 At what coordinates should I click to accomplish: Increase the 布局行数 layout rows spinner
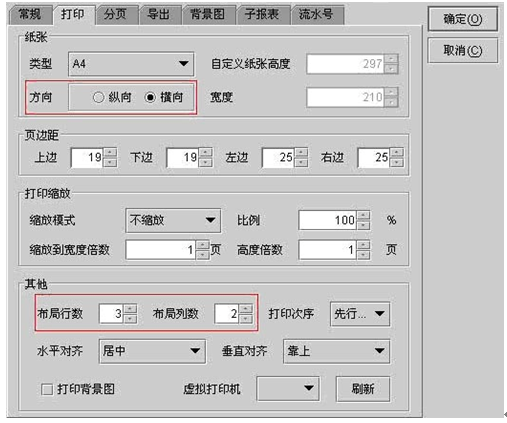(130, 309)
